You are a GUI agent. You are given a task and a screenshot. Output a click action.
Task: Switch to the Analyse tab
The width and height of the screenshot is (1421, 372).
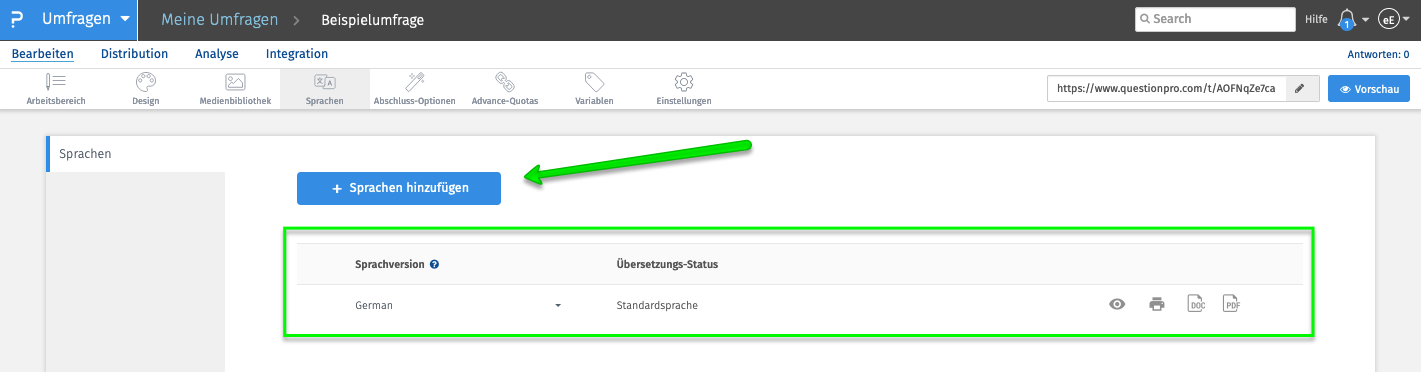pyautogui.click(x=217, y=54)
